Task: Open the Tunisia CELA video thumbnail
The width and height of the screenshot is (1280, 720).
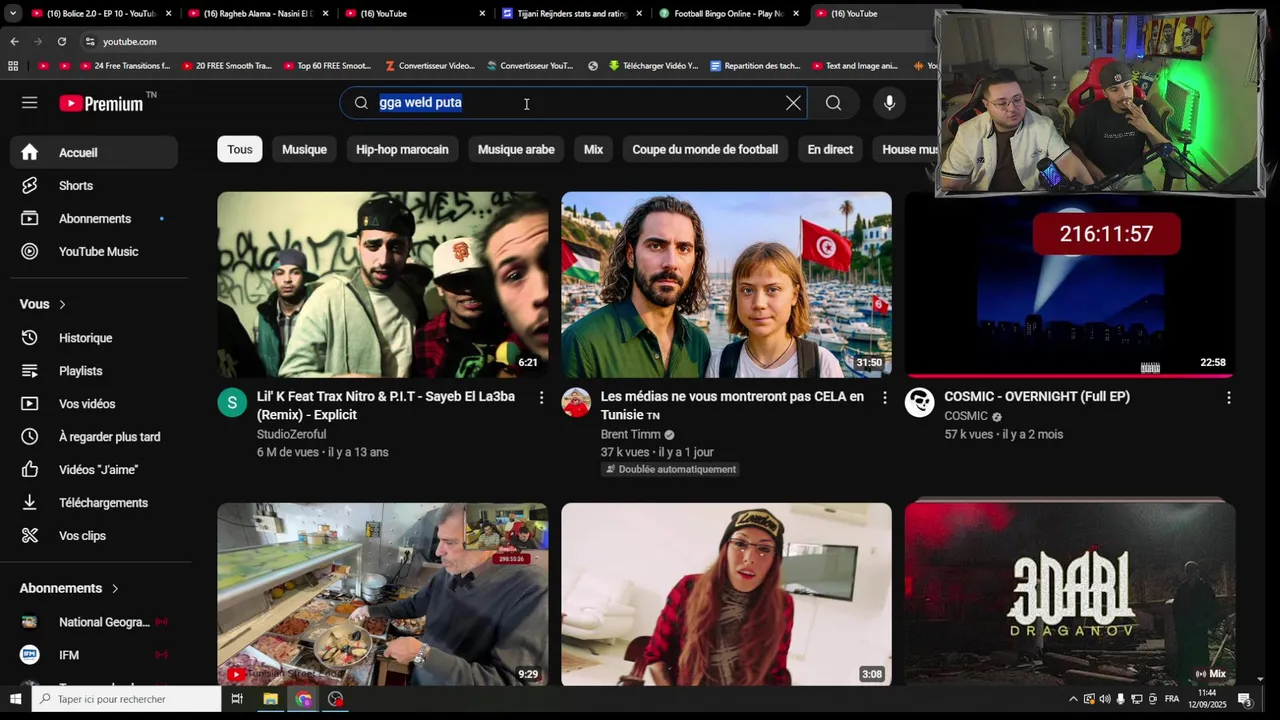Action: pyautogui.click(x=726, y=284)
